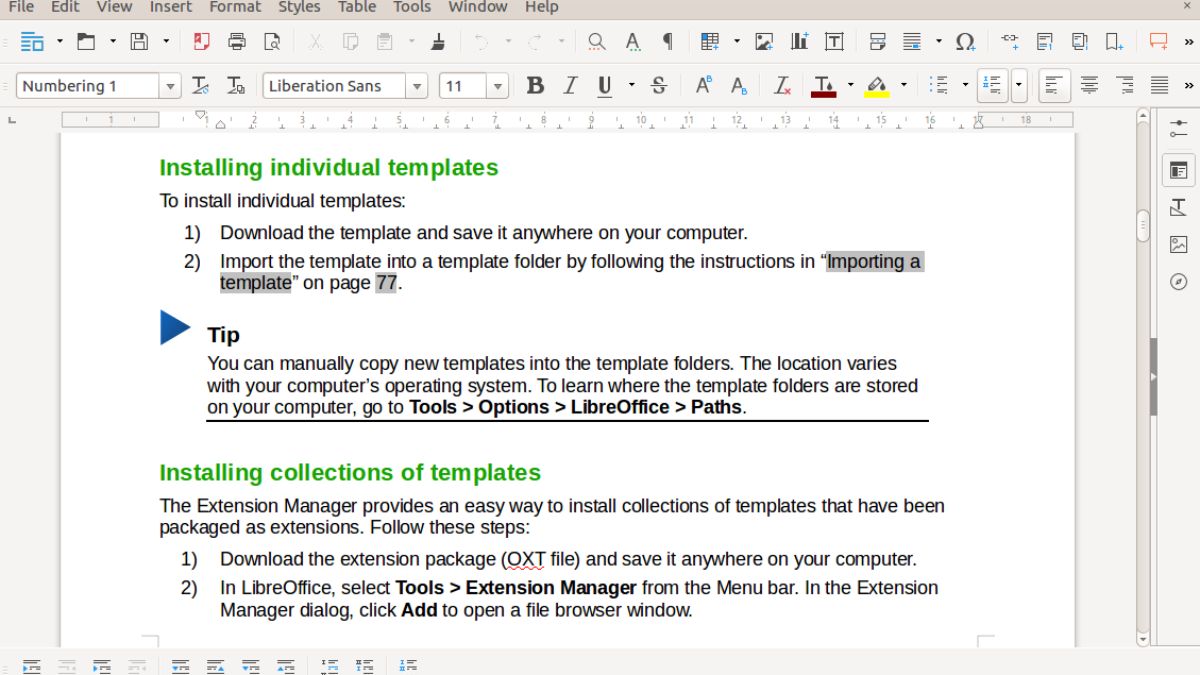Image resolution: width=1200 pixels, height=675 pixels.
Task: Open the Numbering 1 paragraph style dropdown
Action: pos(170,86)
